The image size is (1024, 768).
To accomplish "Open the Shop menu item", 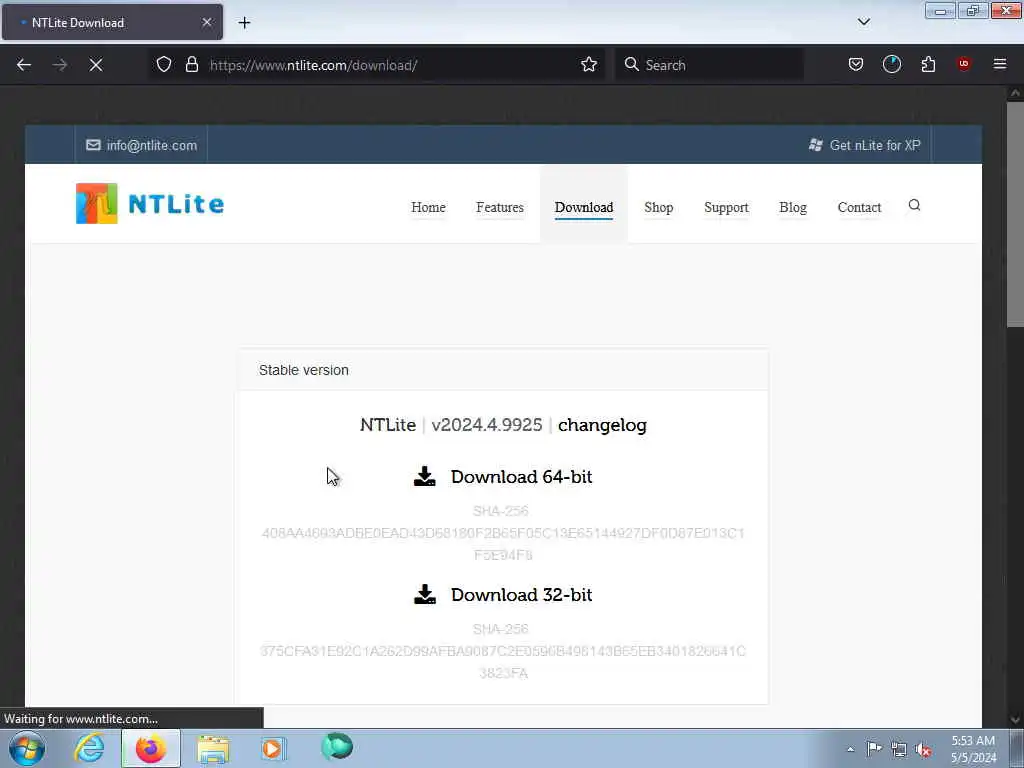I will (658, 207).
